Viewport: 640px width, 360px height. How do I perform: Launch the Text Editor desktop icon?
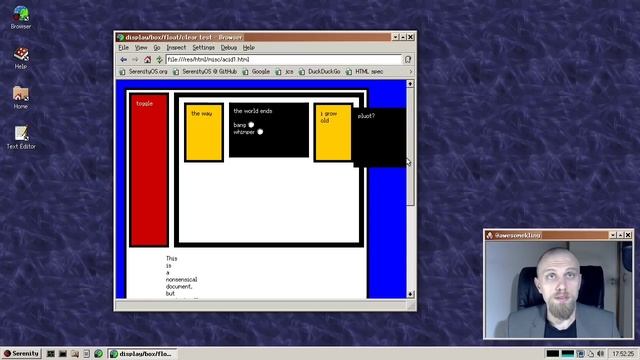point(21,138)
